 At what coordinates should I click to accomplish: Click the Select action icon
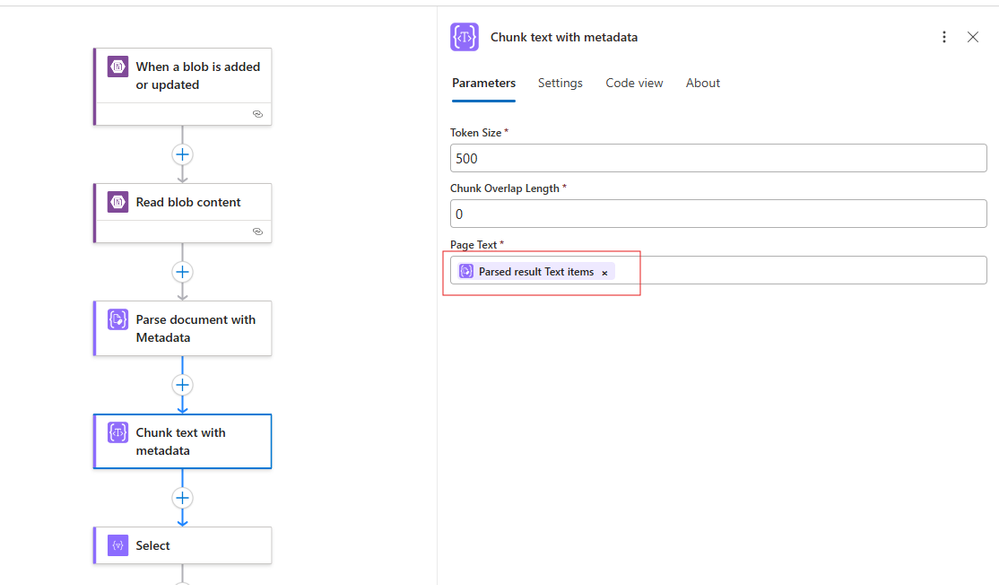118,546
